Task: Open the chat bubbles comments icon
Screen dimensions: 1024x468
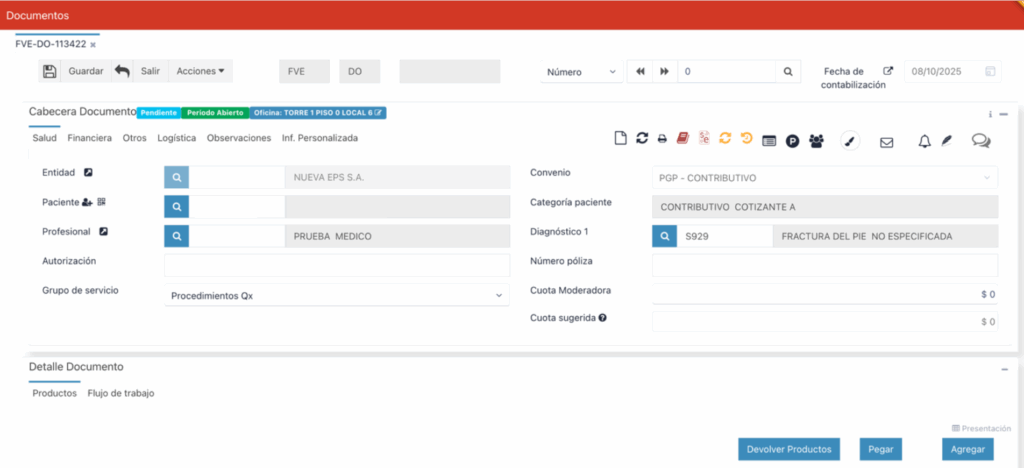Action: (981, 141)
